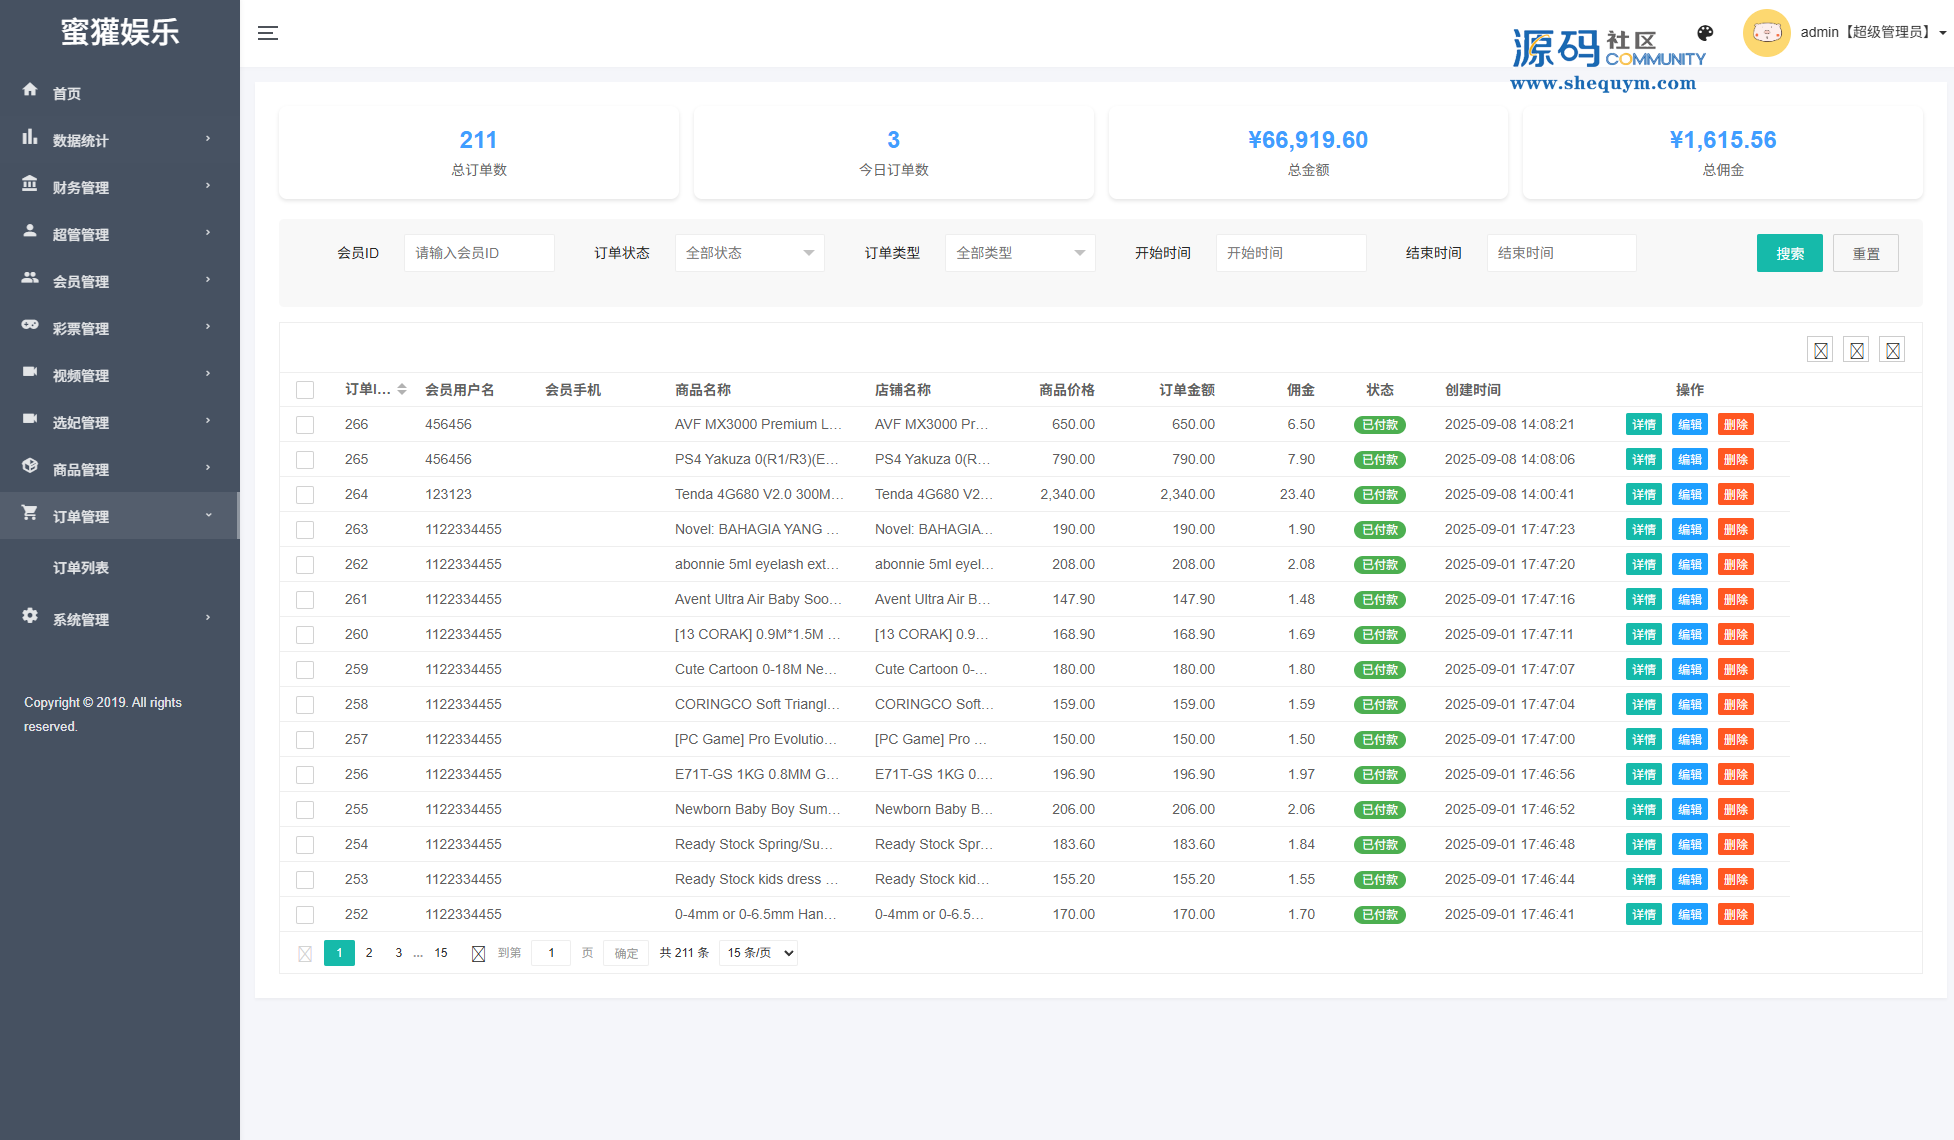Click the admin avatar image
1954x1140 pixels.
click(x=1766, y=33)
